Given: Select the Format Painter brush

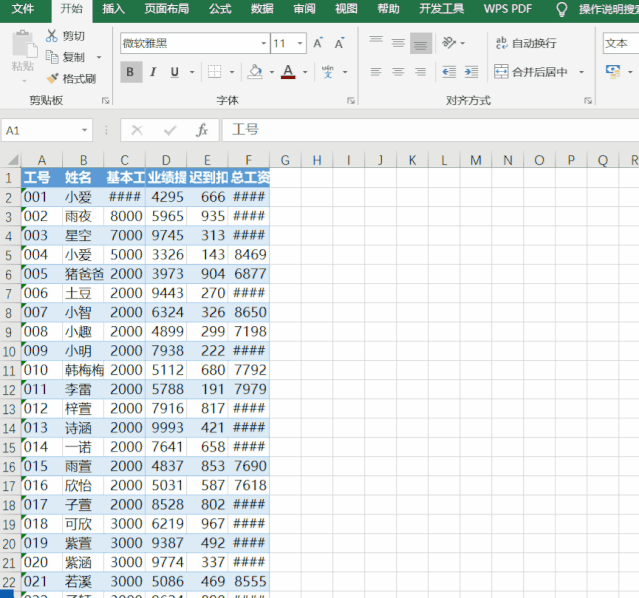Looking at the screenshot, I should point(52,78).
